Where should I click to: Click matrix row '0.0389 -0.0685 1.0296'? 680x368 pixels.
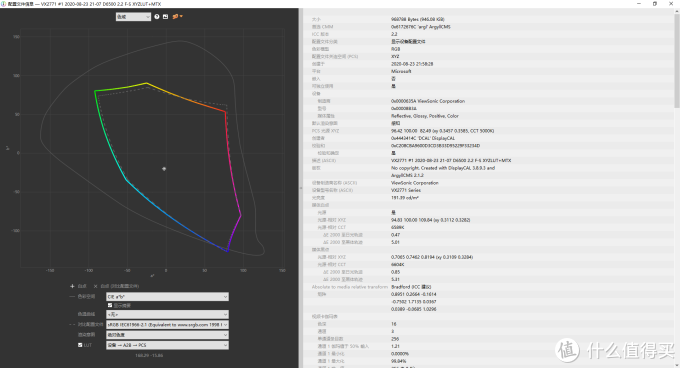tap(414, 309)
